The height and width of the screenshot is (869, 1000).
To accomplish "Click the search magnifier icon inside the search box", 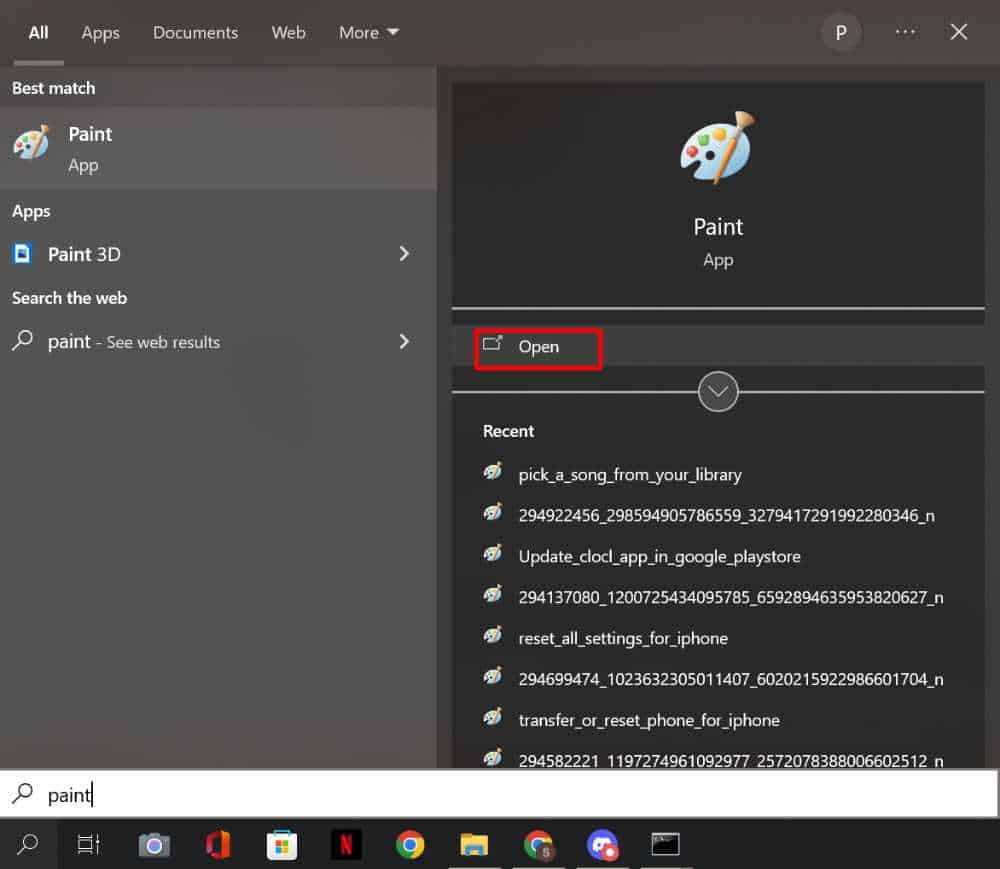I will (x=22, y=794).
